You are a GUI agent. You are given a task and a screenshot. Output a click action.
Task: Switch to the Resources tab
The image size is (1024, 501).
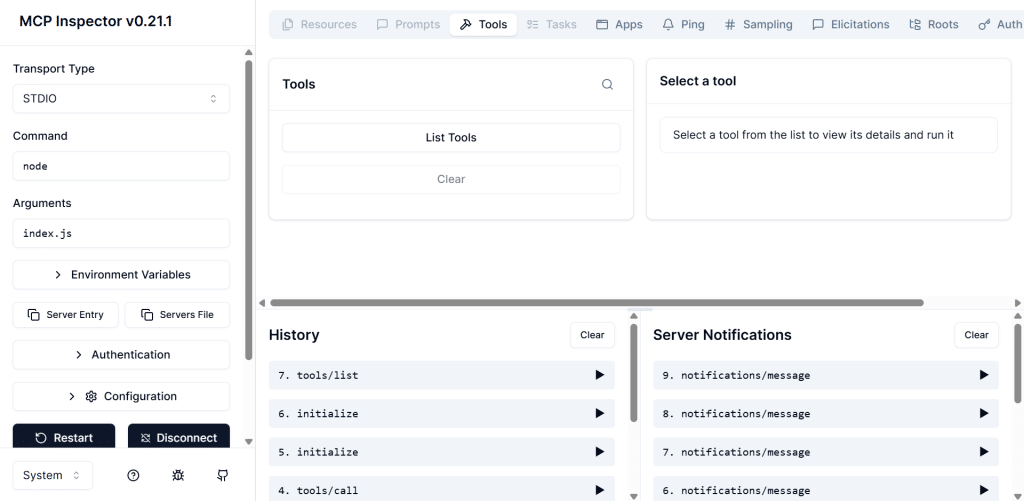[x=319, y=24]
